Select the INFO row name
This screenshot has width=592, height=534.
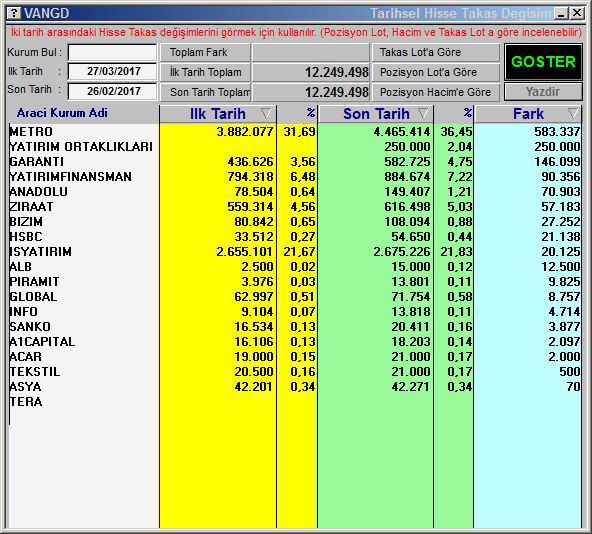click(x=23, y=312)
